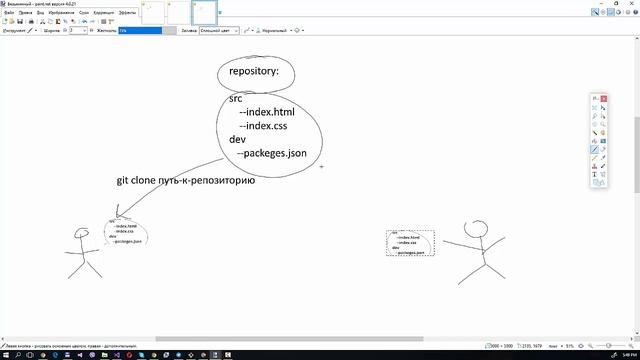
Task: Select the Lasso Select tool
Action: pos(595,116)
